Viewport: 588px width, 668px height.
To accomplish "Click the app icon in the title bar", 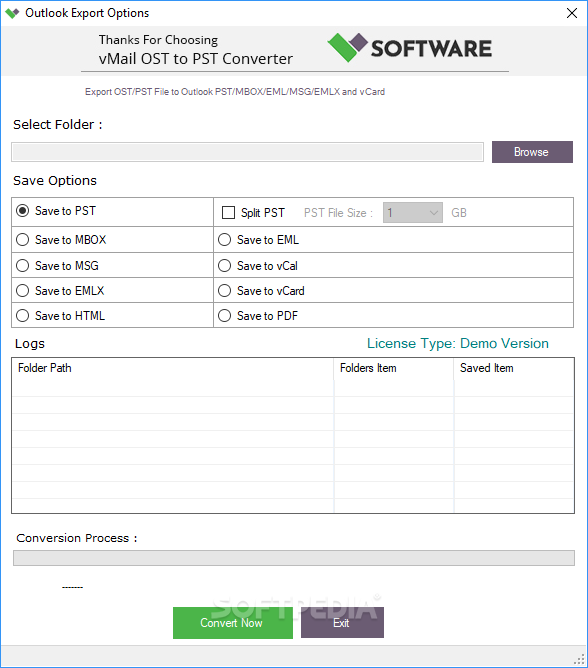I will coord(12,13).
